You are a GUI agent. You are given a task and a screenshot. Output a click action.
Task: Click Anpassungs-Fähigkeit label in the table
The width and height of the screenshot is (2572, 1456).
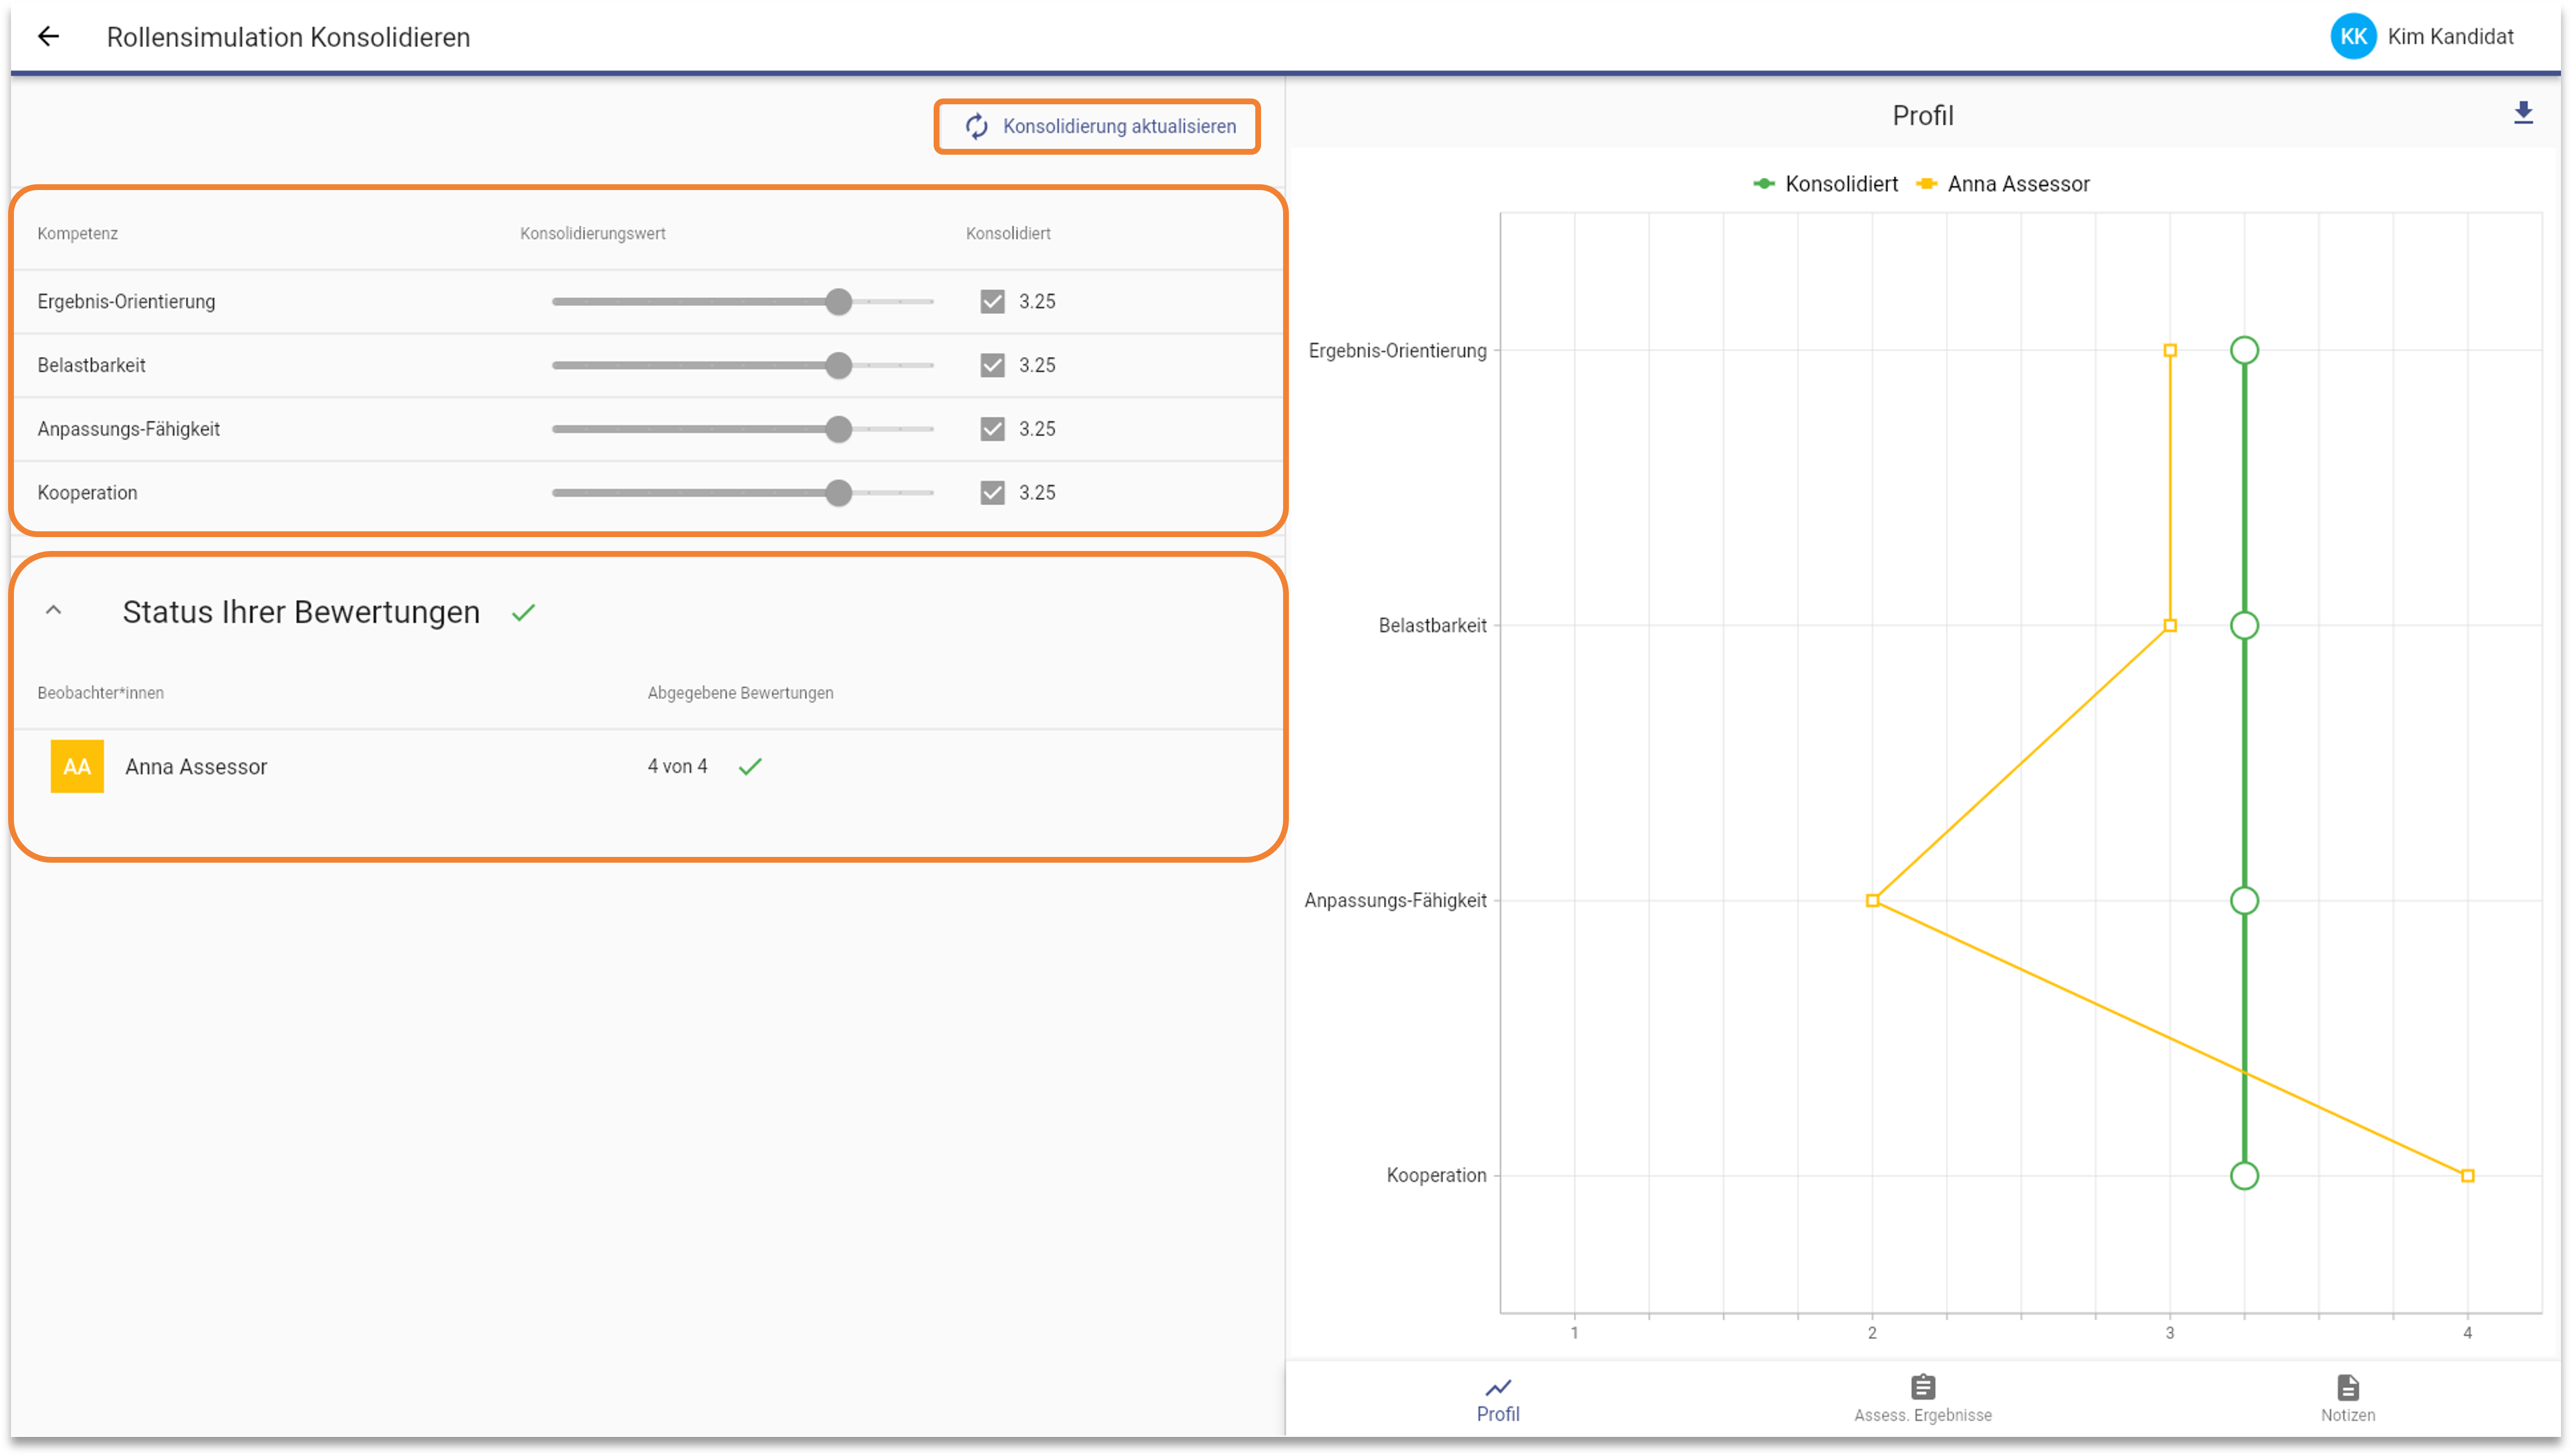pos(128,429)
